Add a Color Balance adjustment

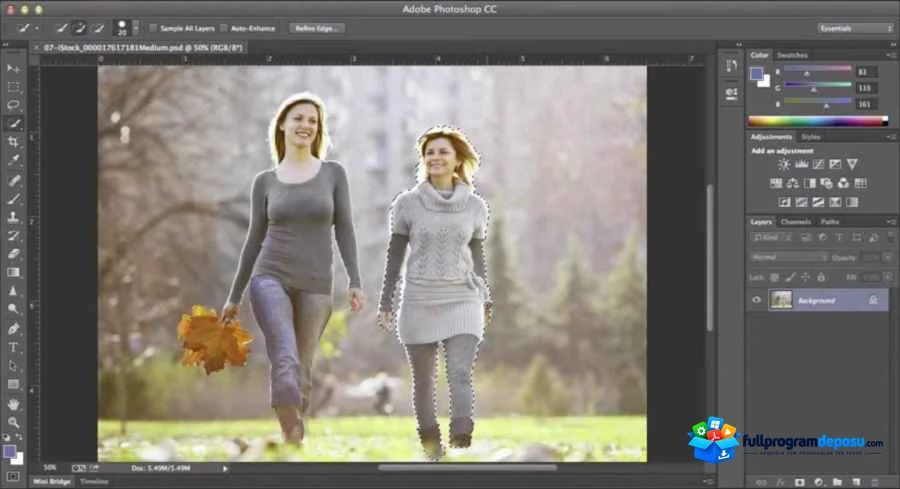click(793, 183)
